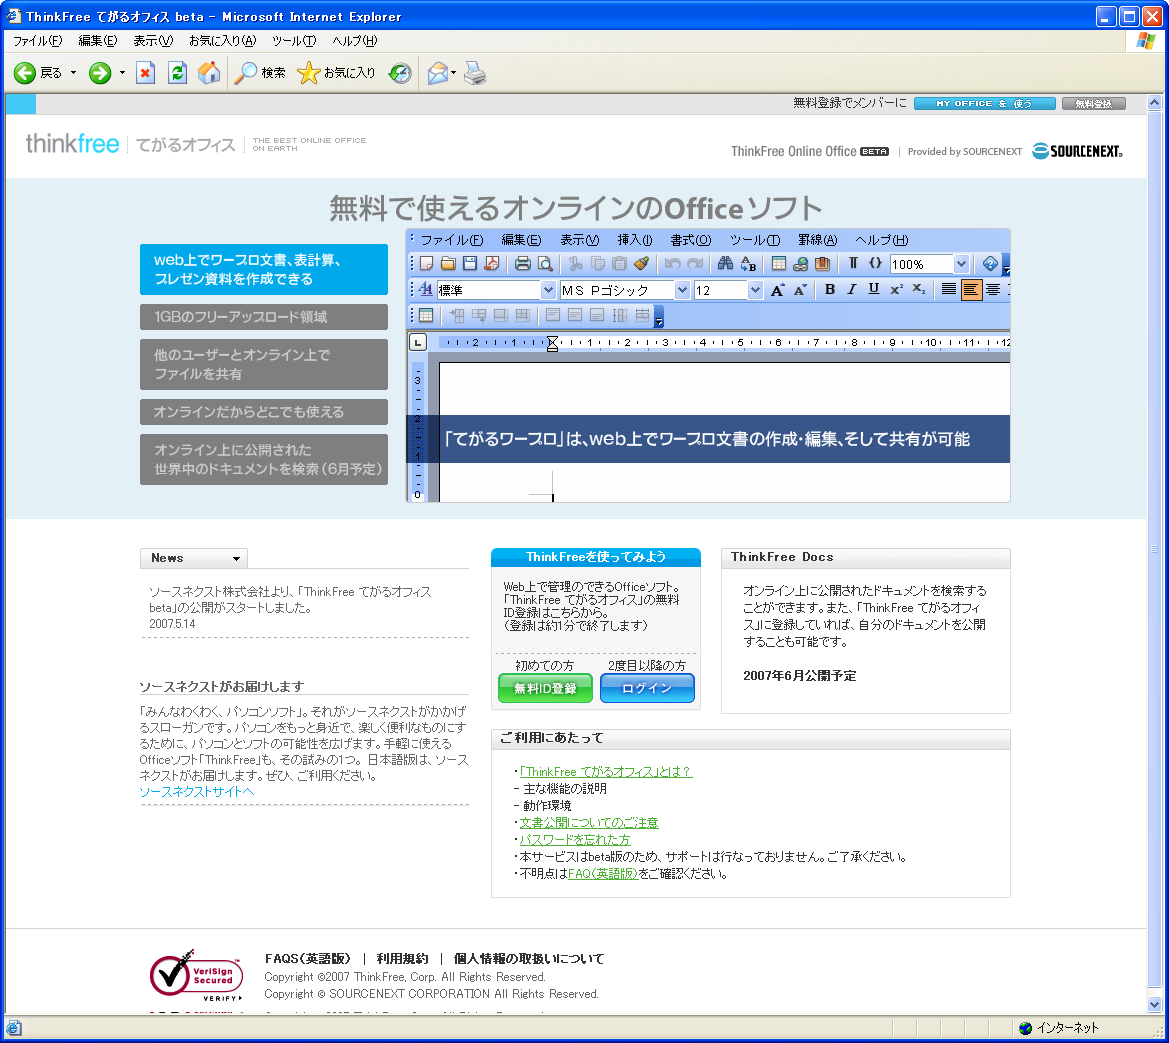Viewport: 1169px width, 1043px height.
Task: Select the 1GBのフリーアップロード領域 feature tab
Action: pyautogui.click(x=264, y=317)
